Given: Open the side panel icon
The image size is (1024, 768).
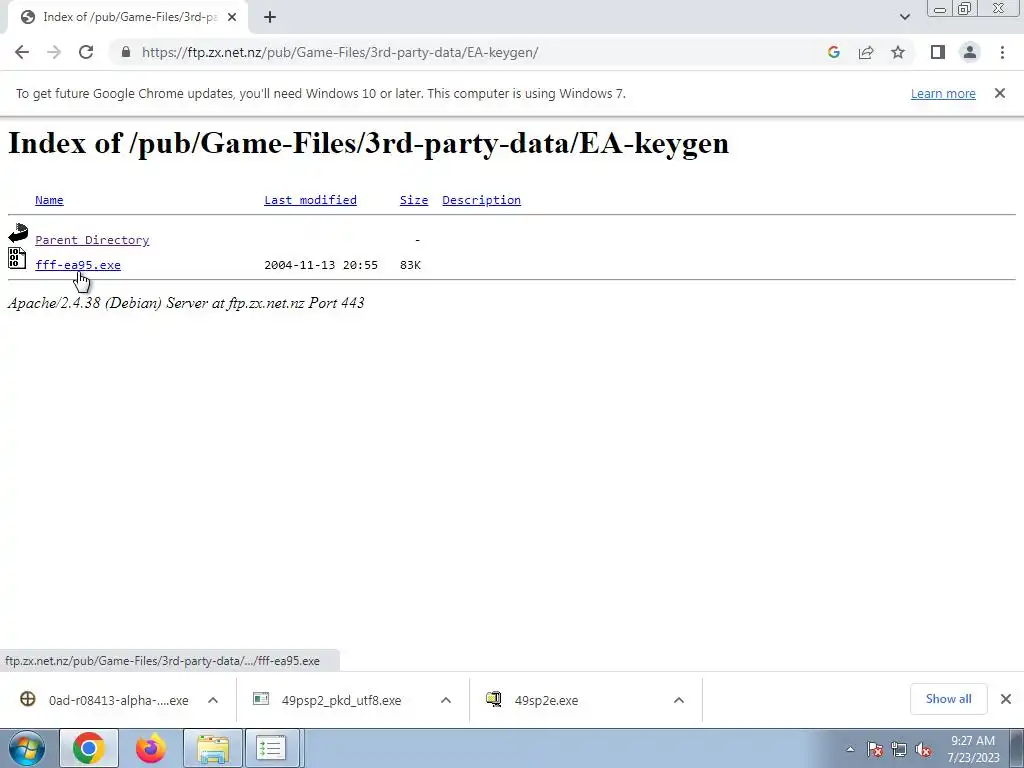Looking at the screenshot, I should tap(938, 52).
